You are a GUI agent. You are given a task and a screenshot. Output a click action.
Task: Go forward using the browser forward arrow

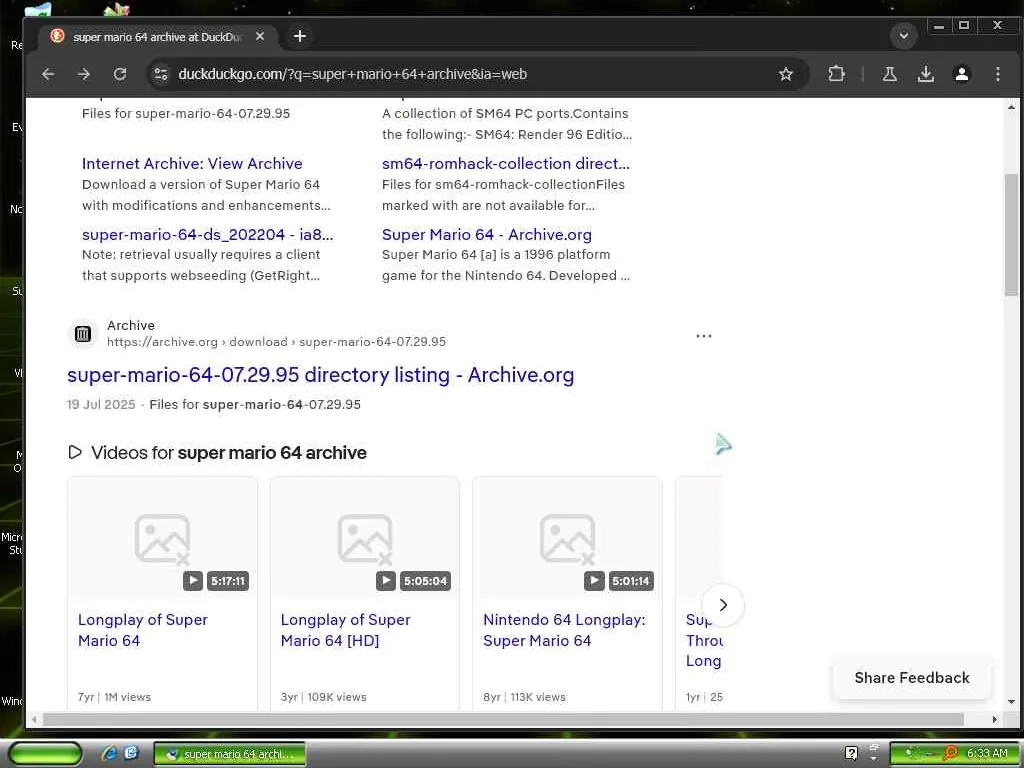point(84,74)
